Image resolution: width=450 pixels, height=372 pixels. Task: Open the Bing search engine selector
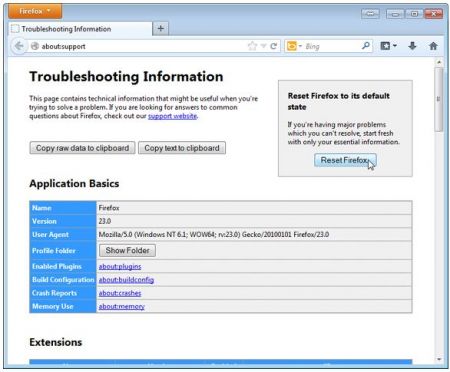click(x=294, y=46)
